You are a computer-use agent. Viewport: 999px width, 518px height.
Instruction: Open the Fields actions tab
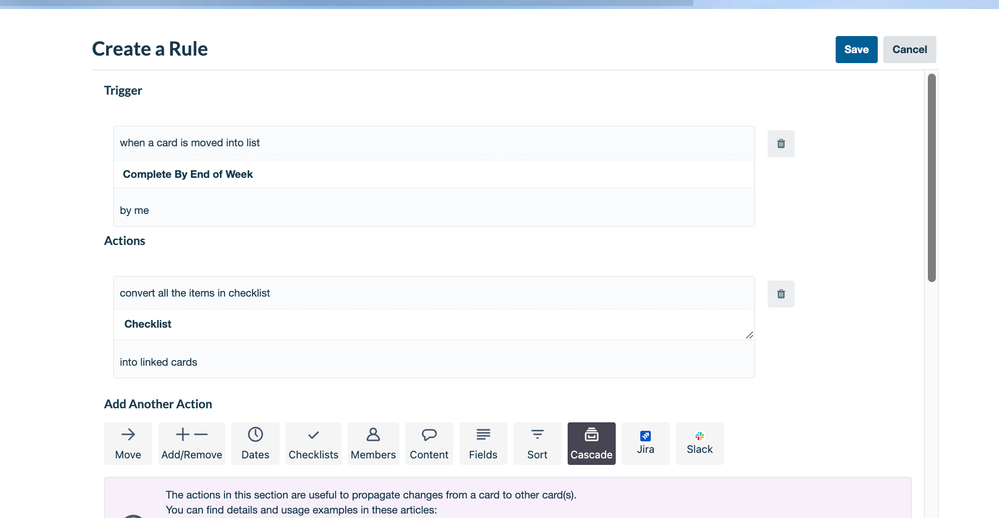point(483,443)
